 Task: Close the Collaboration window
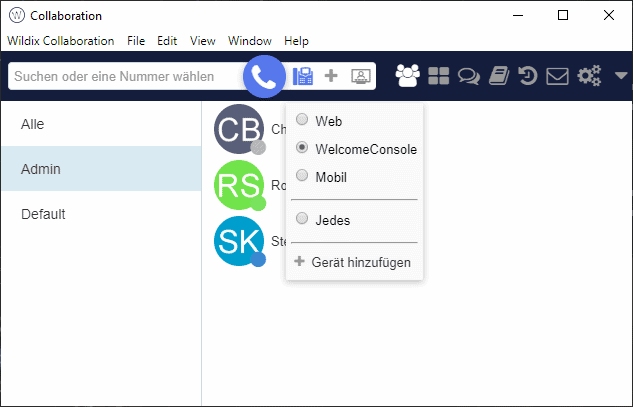609,15
